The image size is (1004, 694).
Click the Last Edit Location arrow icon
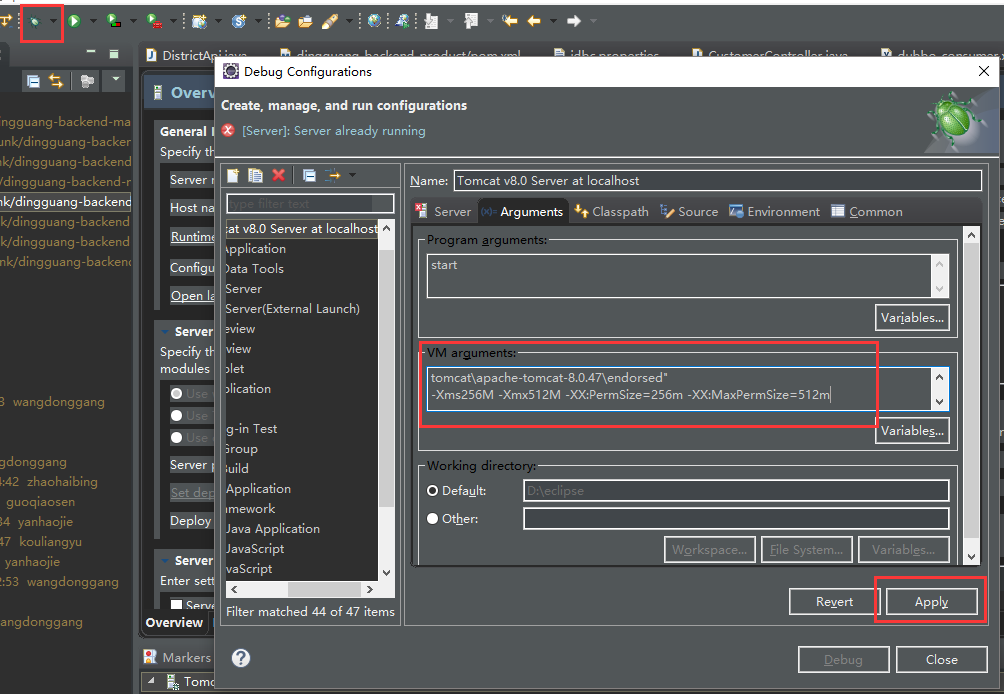coord(510,21)
